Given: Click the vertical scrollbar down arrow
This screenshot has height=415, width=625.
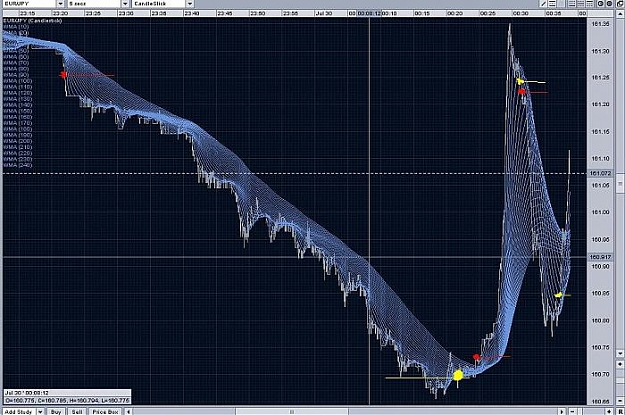Looking at the screenshot, I should pos(620,353).
